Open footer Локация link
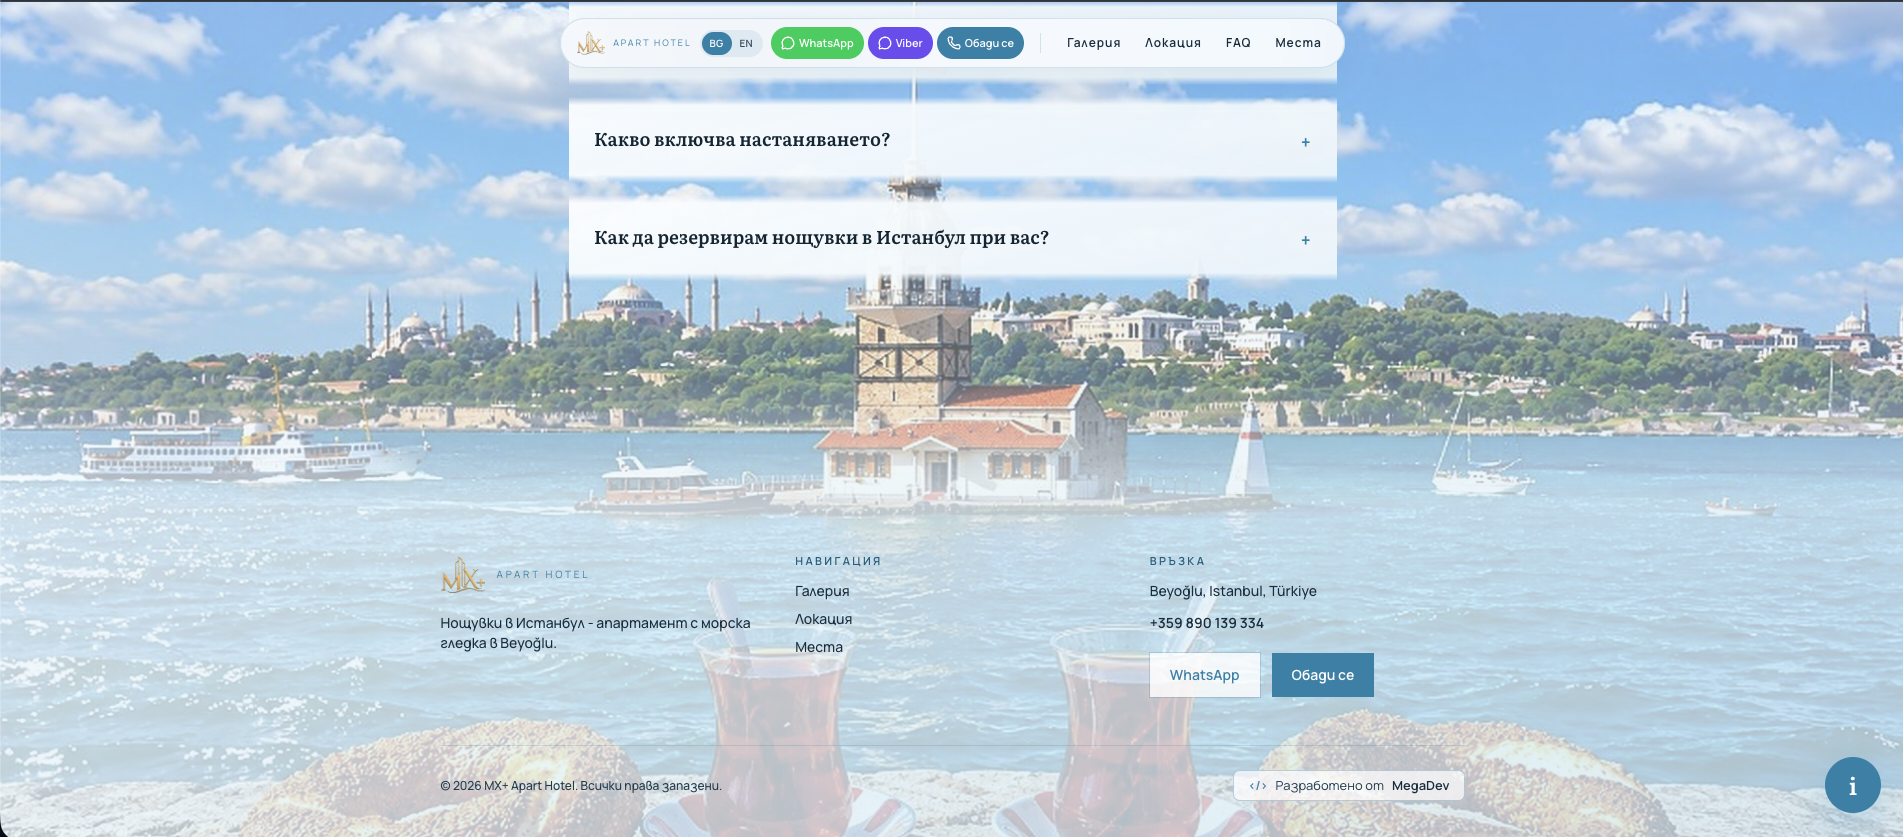This screenshot has height=837, width=1903. pos(823,619)
